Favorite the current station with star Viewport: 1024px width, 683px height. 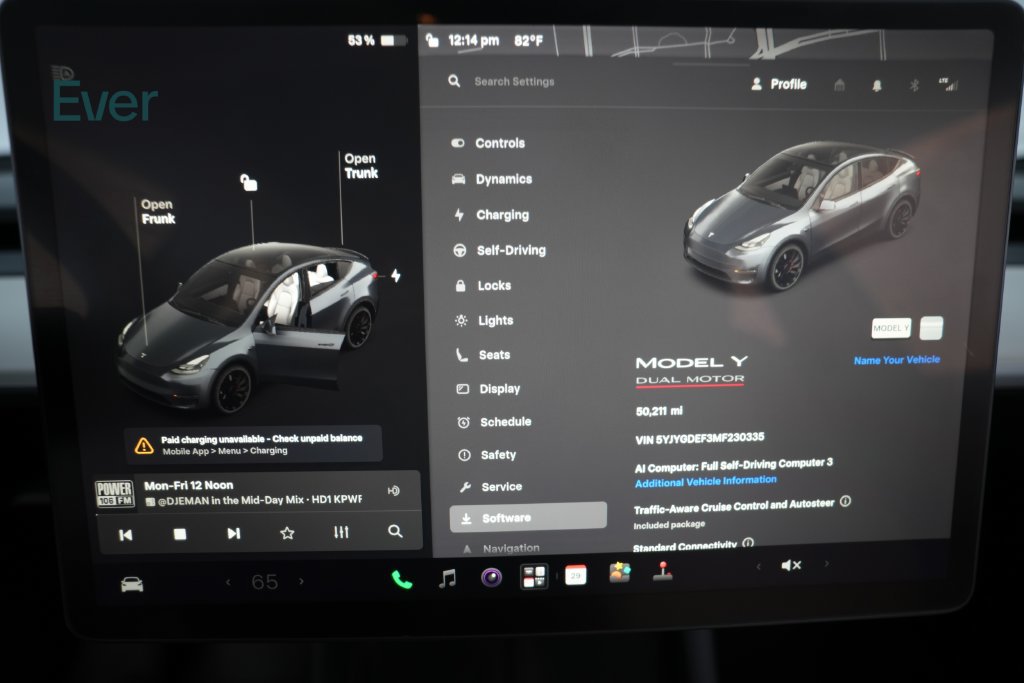pyautogui.click(x=287, y=533)
